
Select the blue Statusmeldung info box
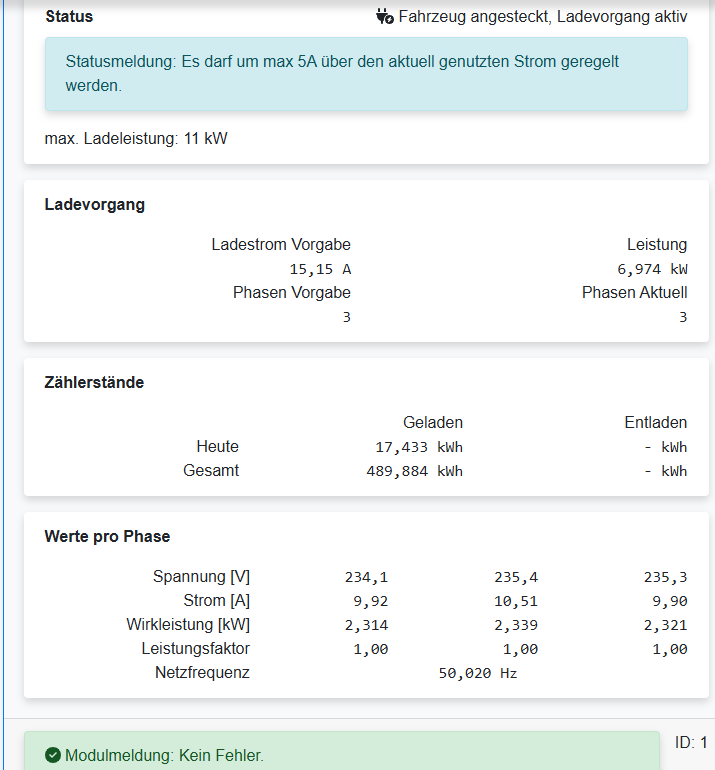[366, 74]
